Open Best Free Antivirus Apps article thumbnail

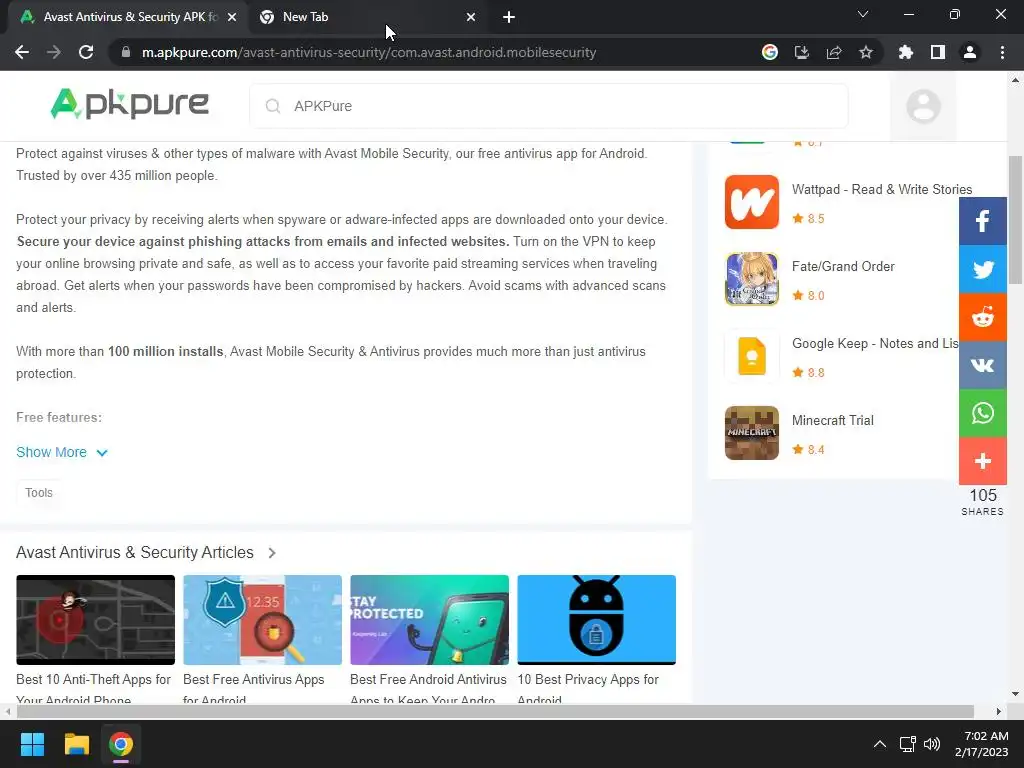263,620
